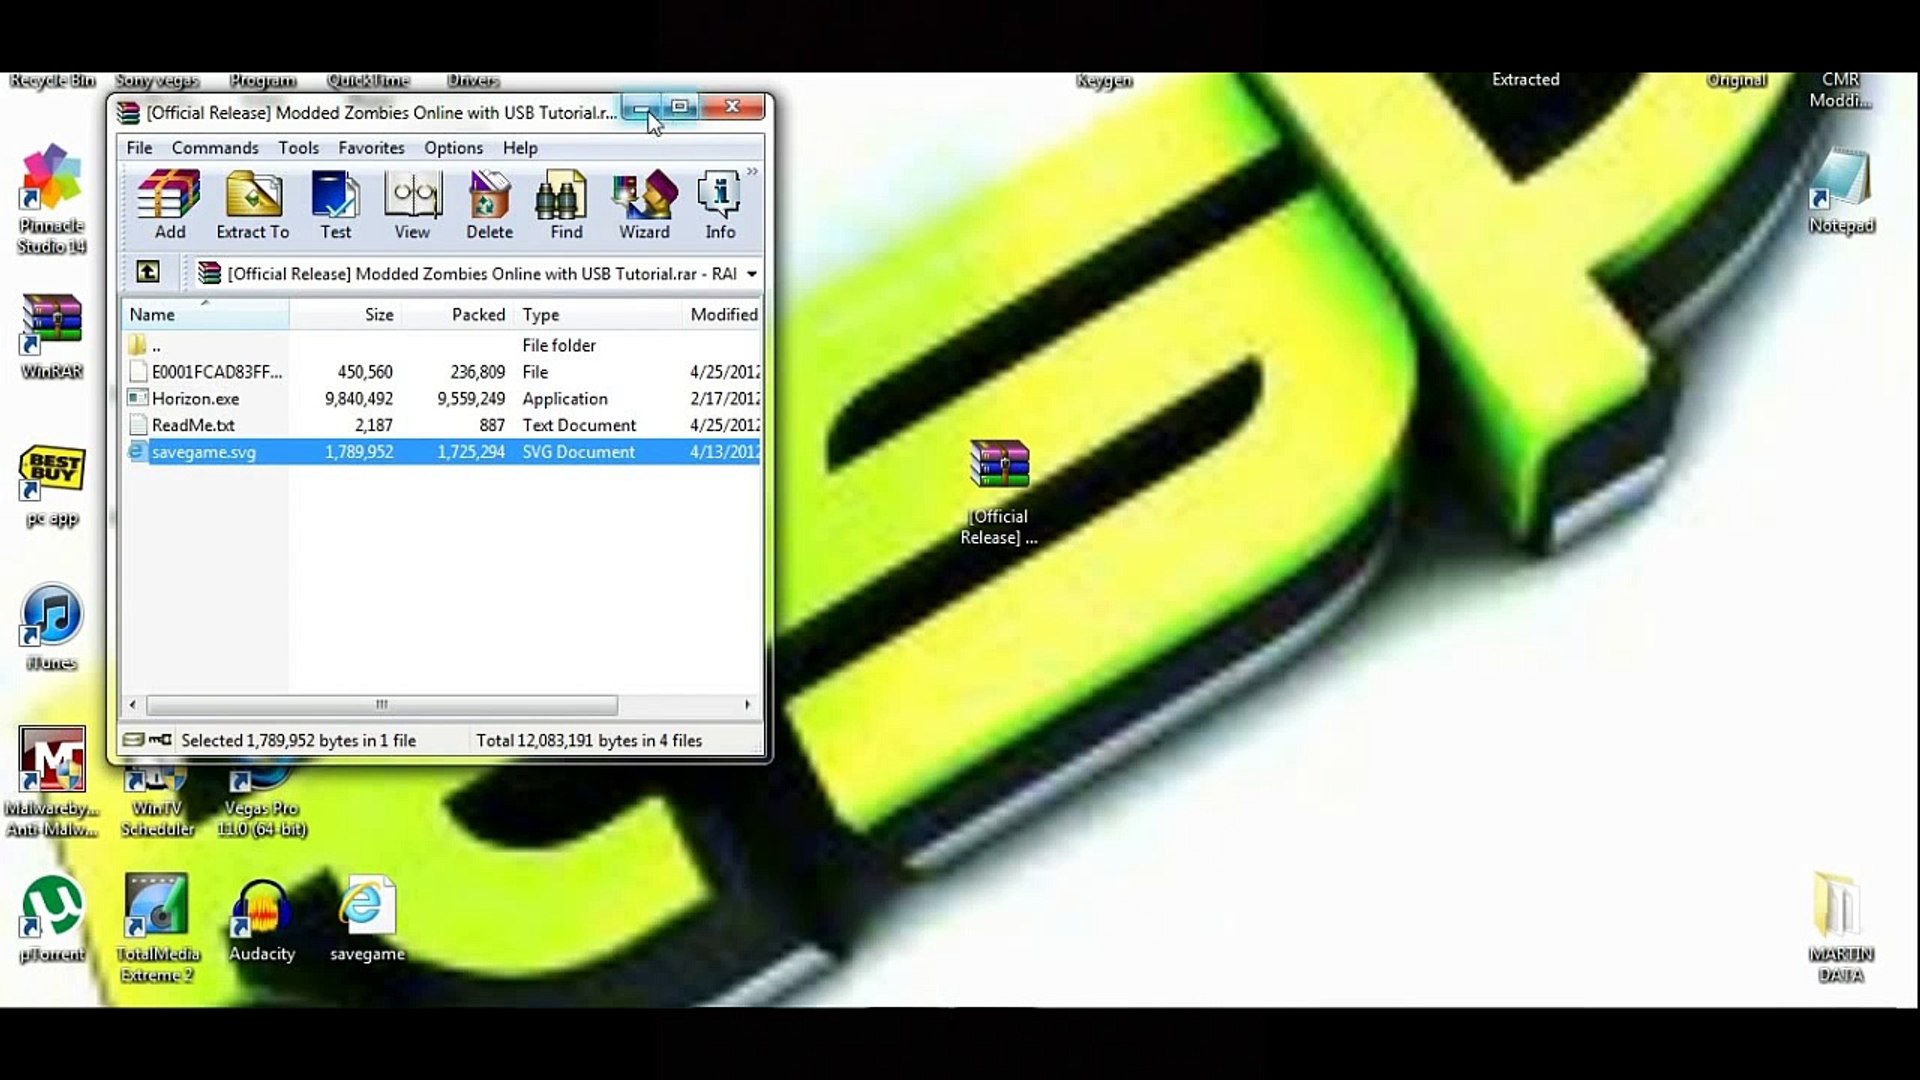Expand hidden toolbar items chevron
Image resolution: width=1920 pixels, height=1080 pixels.
pos(752,172)
